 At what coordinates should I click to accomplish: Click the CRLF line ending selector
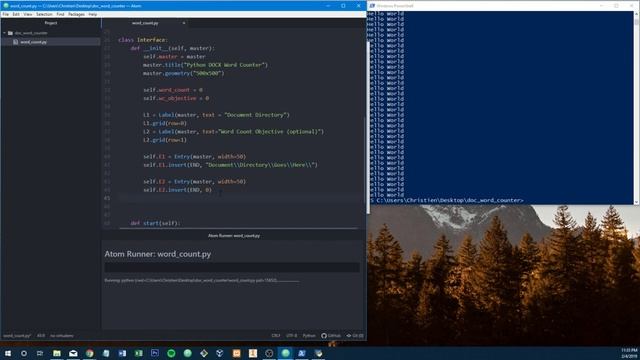(x=276, y=336)
